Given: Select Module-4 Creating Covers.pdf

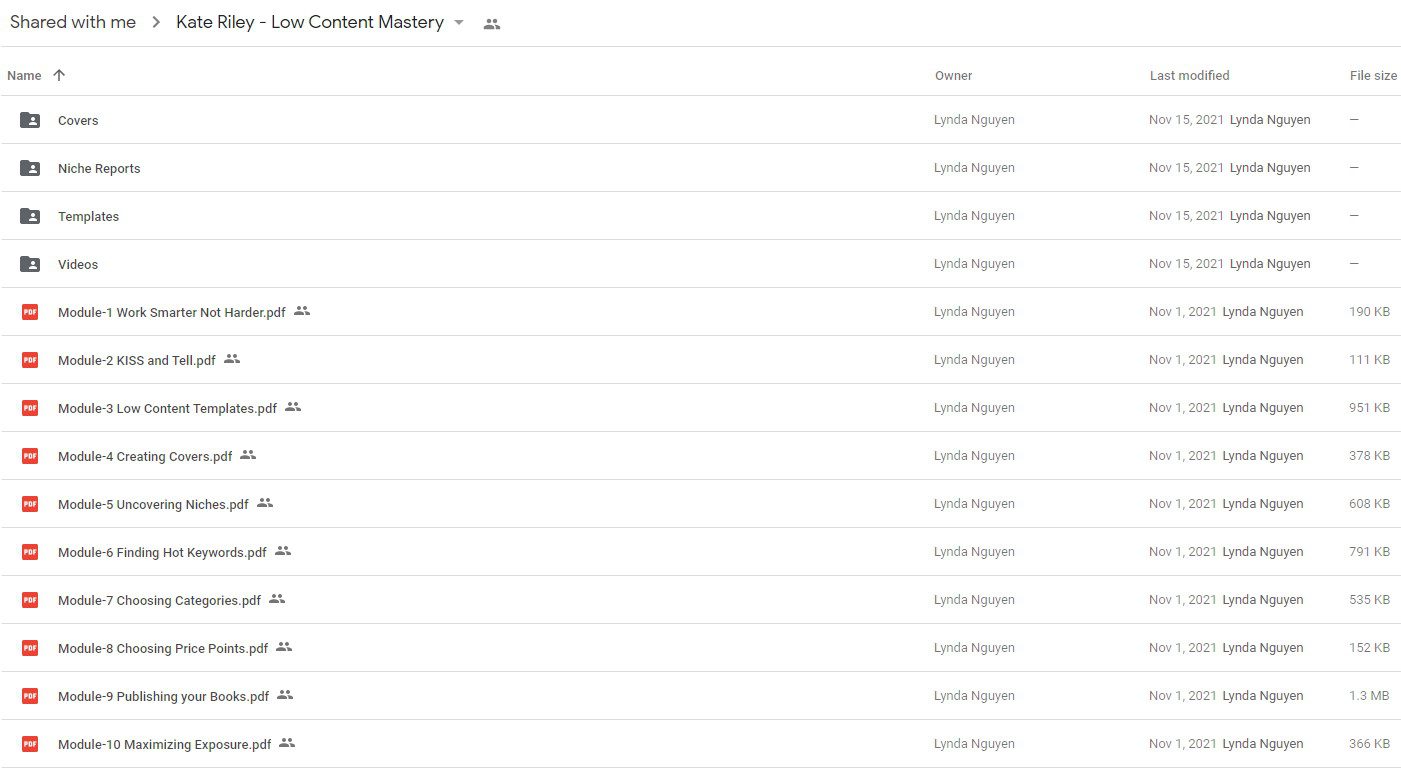Looking at the screenshot, I should pyautogui.click(x=145, y=457).
